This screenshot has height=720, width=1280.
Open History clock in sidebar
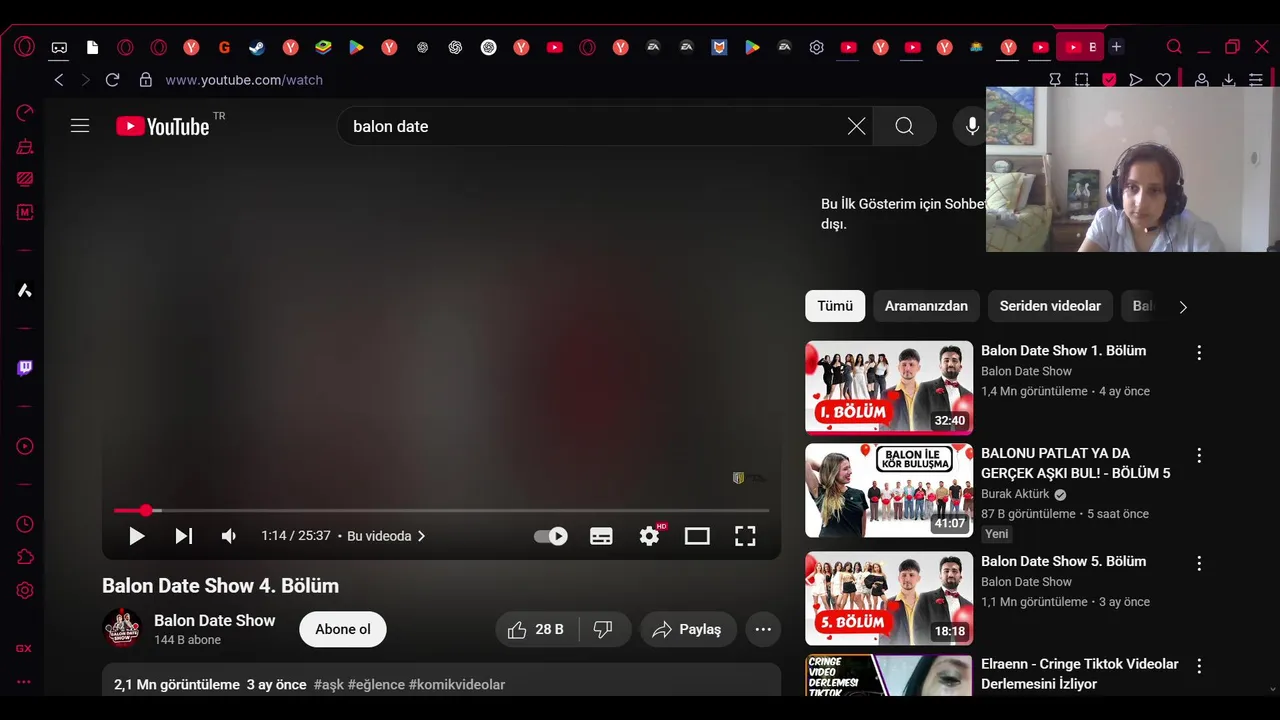point(25,524)
